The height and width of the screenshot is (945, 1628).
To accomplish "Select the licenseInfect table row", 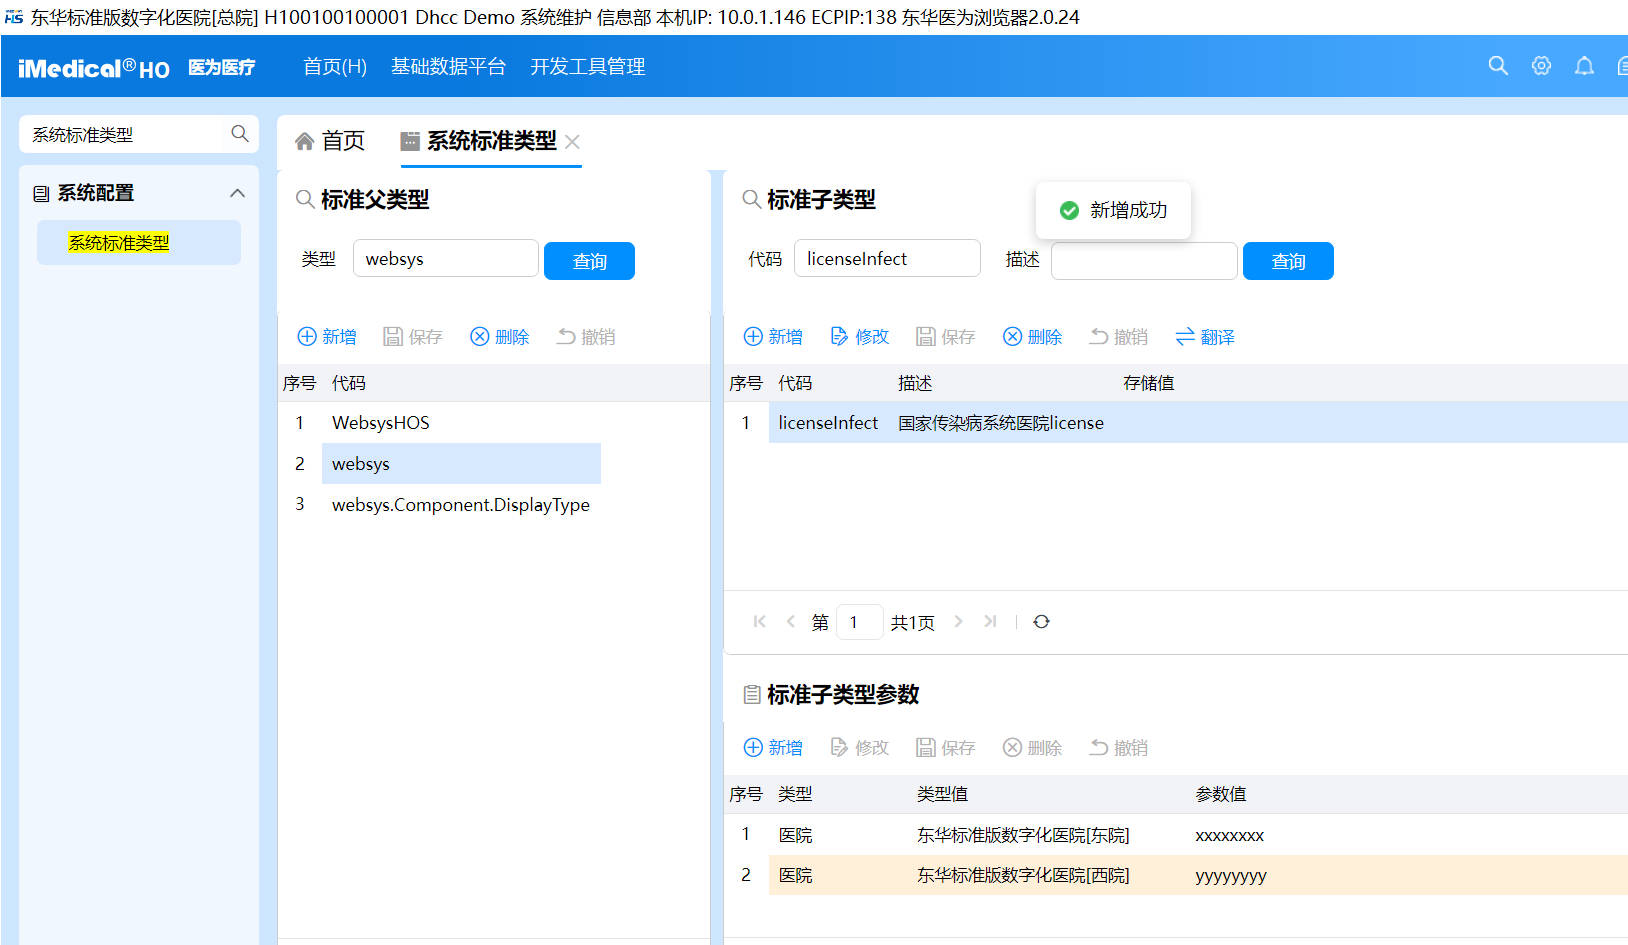I will point(1176,423).
